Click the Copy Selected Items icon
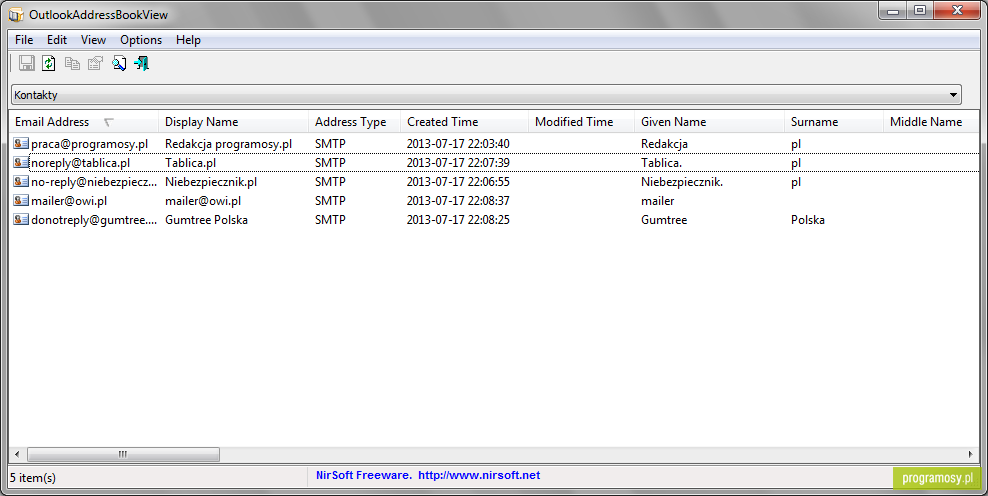 coord(72,63)
